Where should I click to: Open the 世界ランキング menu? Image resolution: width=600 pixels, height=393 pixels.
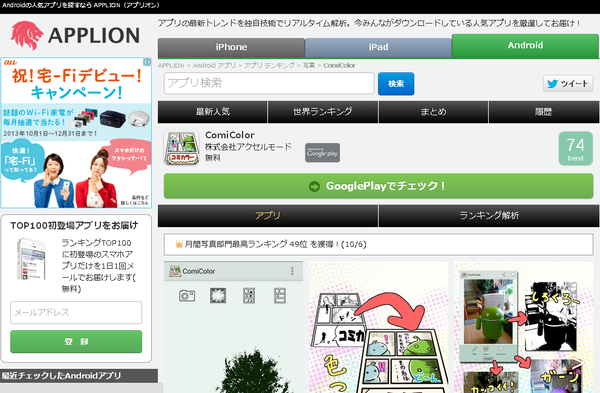pyautogui.click(x=323, y=112)
